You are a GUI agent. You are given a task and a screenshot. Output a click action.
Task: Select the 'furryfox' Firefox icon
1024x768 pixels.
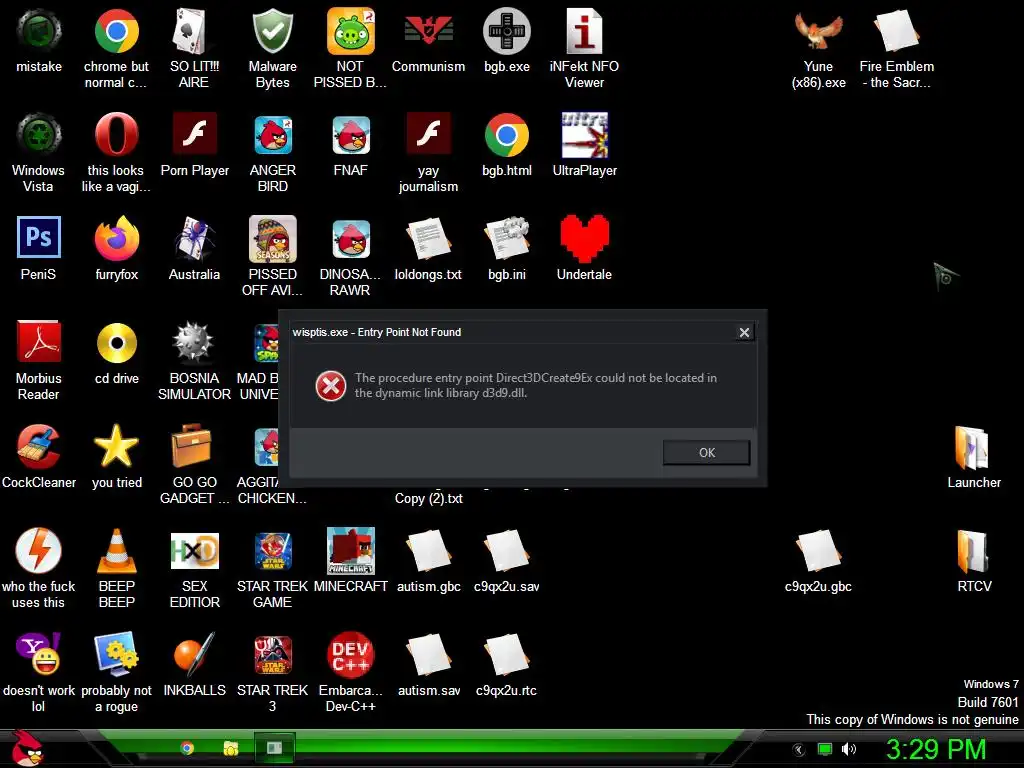116,239
